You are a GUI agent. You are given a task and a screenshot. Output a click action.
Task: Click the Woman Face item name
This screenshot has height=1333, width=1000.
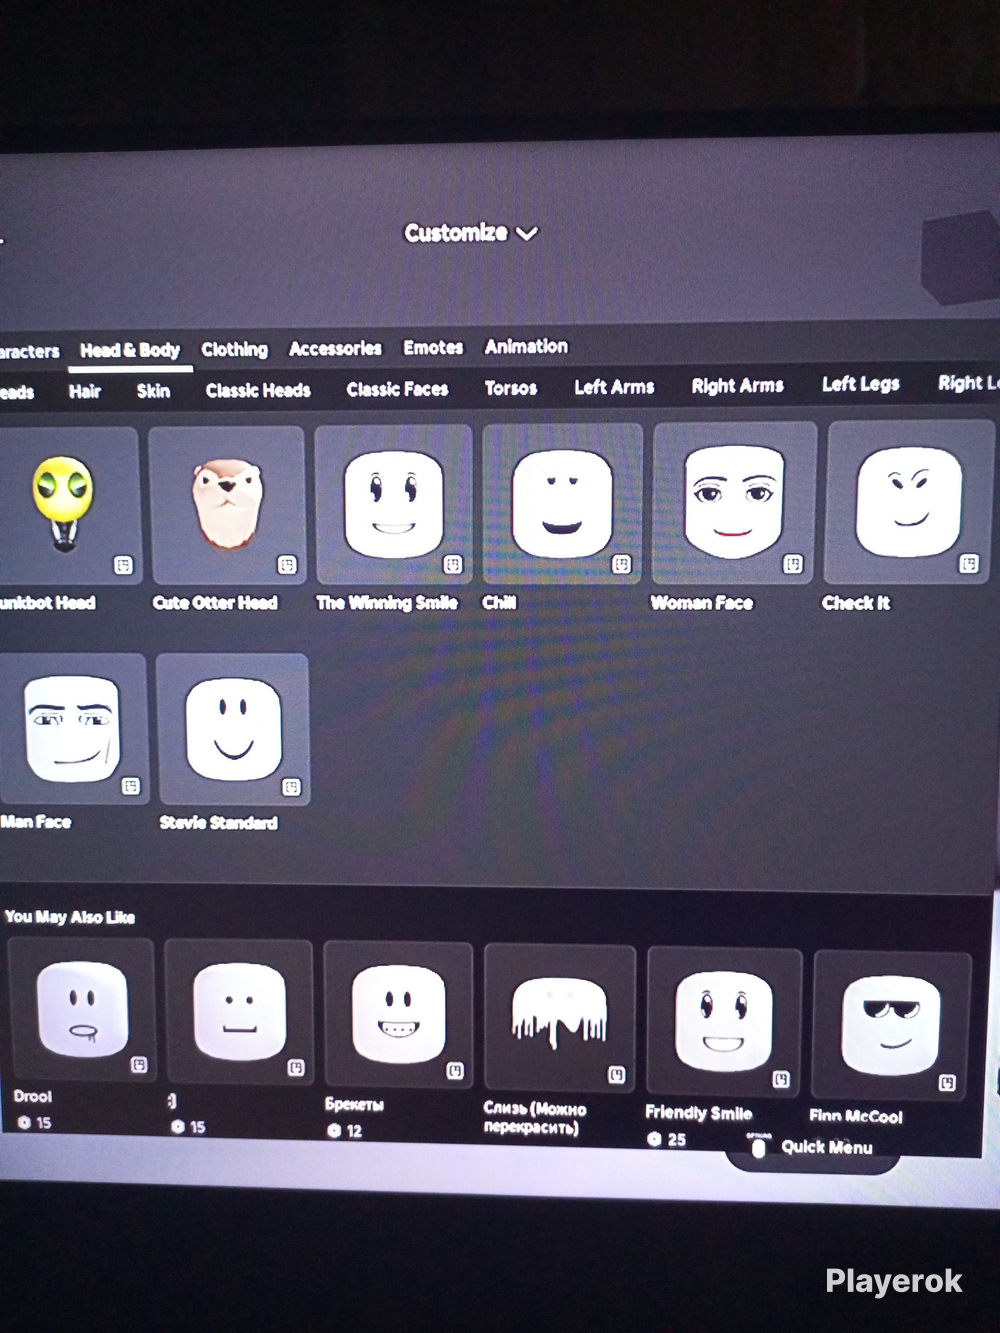coord(702,603)
